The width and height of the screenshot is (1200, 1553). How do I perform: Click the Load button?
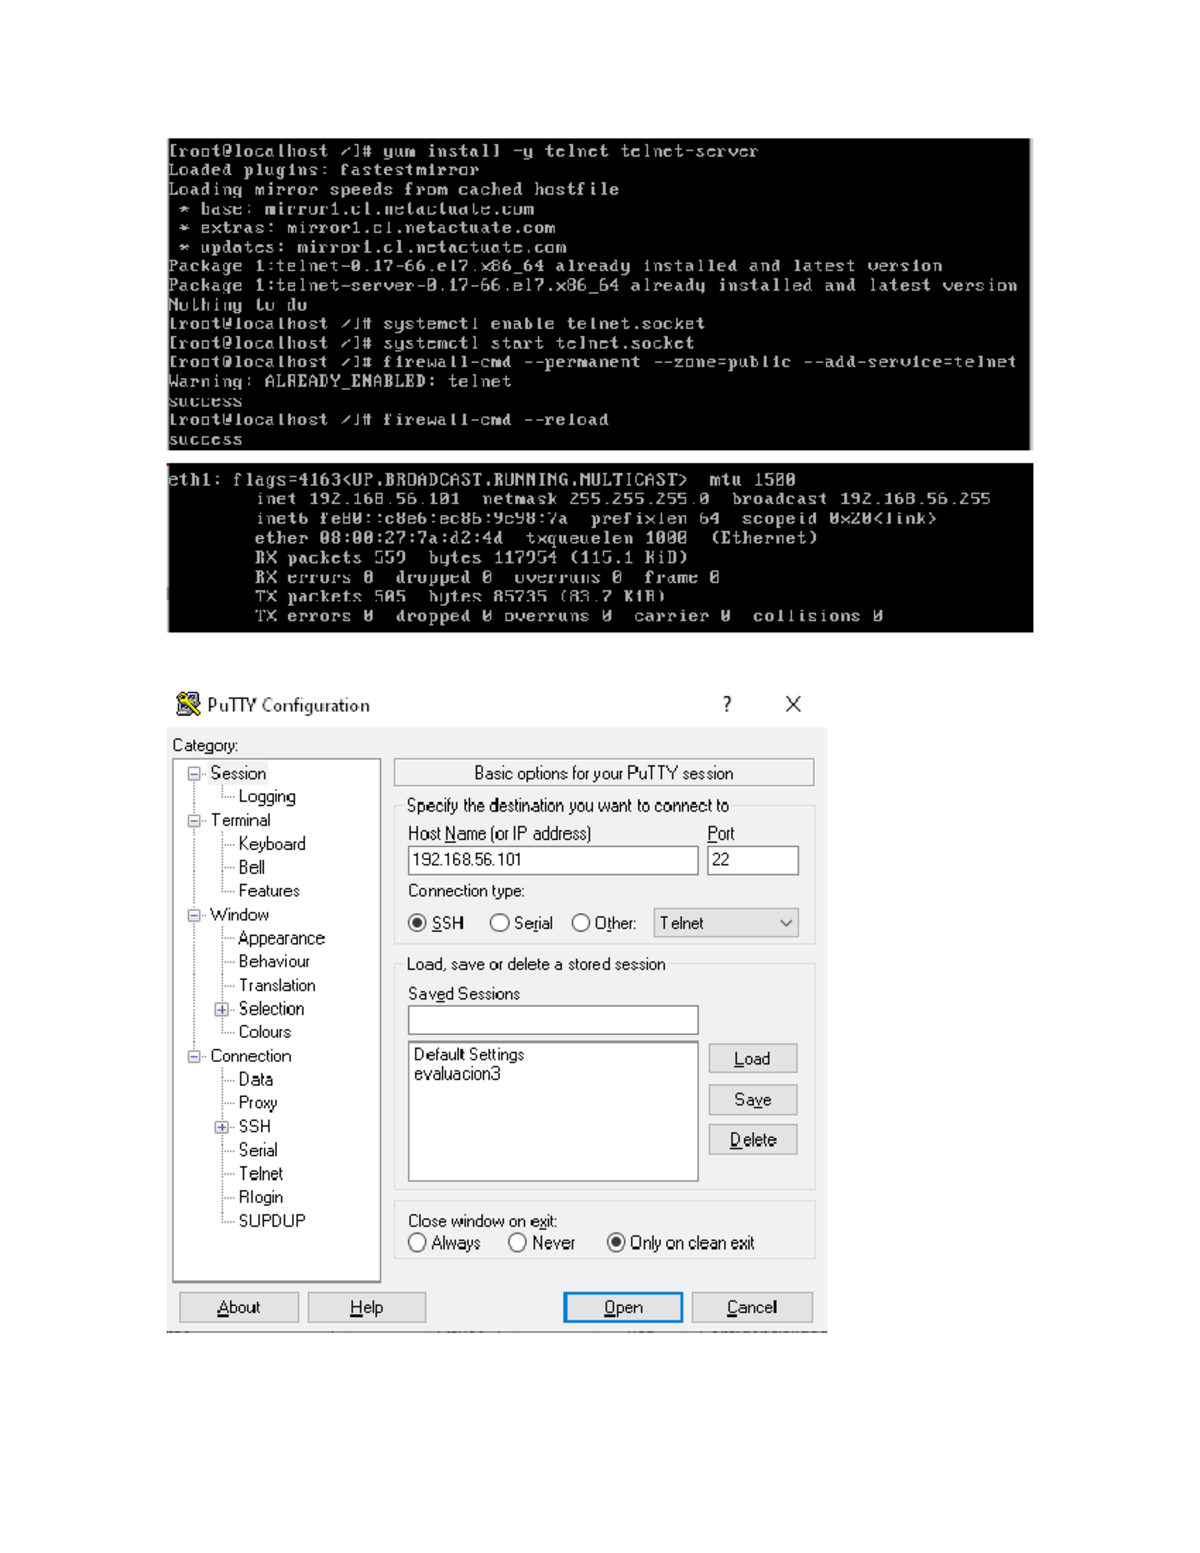751,1058
